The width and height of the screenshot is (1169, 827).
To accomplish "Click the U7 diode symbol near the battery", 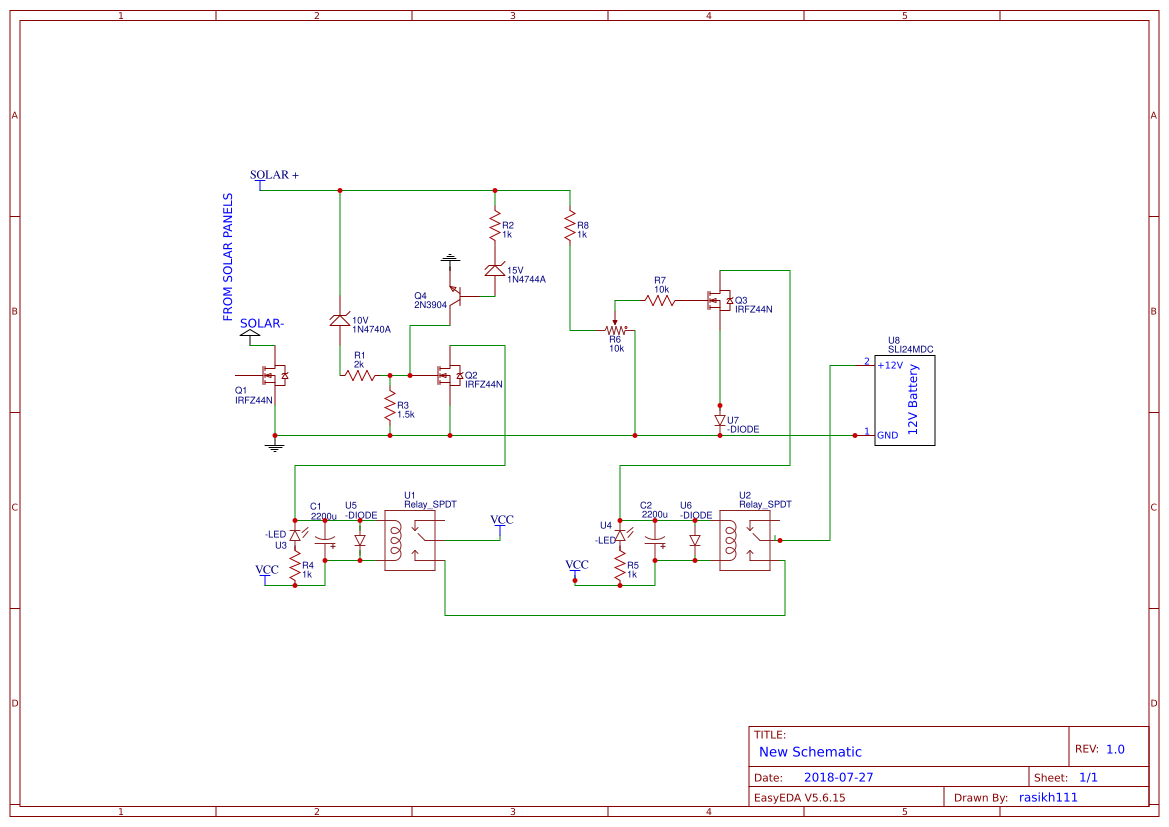I will click(x=720, y=420).
